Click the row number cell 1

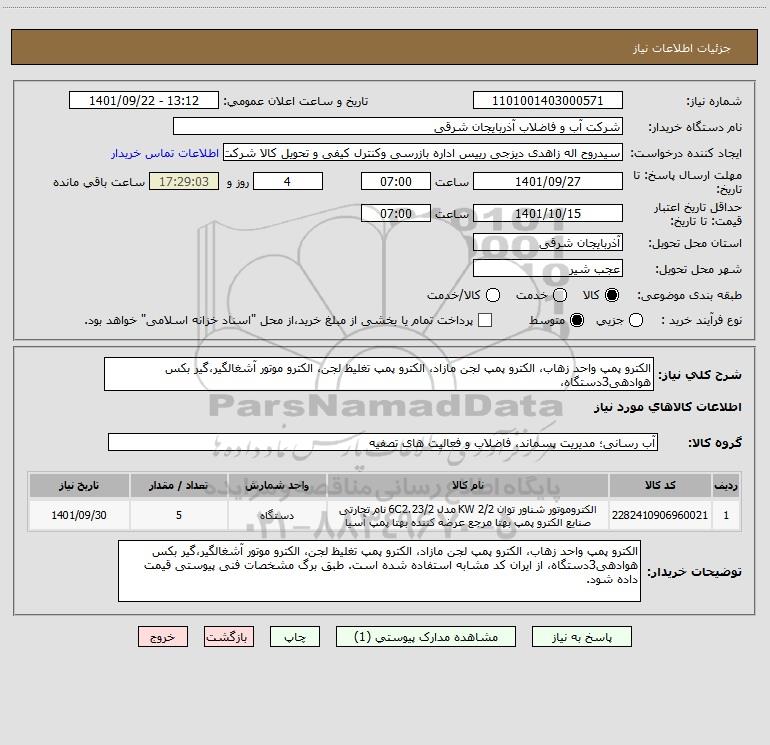(x=726, y=515)
